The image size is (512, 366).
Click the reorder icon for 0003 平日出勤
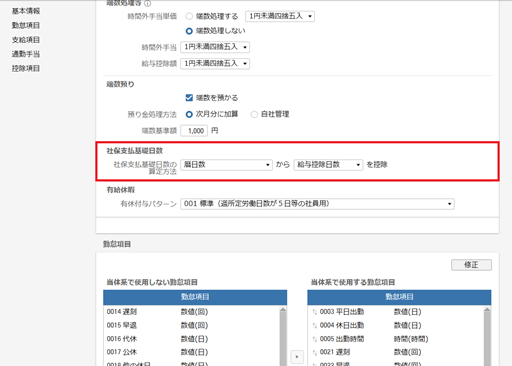click(314, 312)
